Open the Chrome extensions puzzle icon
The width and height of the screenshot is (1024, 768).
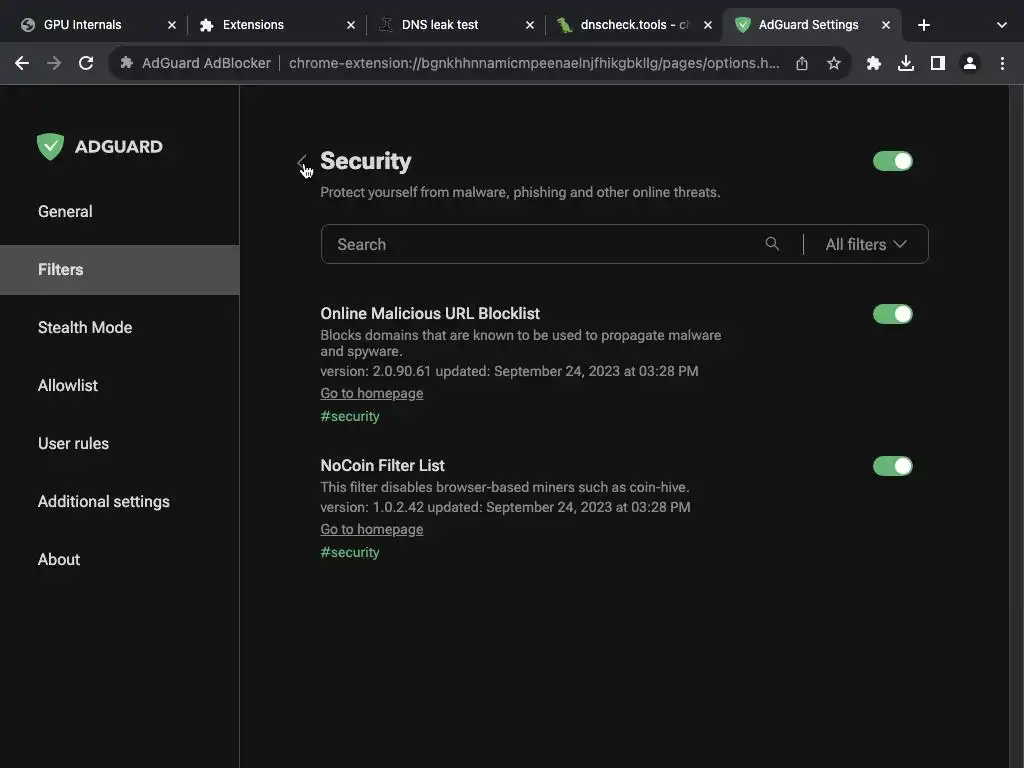point(874,63)
